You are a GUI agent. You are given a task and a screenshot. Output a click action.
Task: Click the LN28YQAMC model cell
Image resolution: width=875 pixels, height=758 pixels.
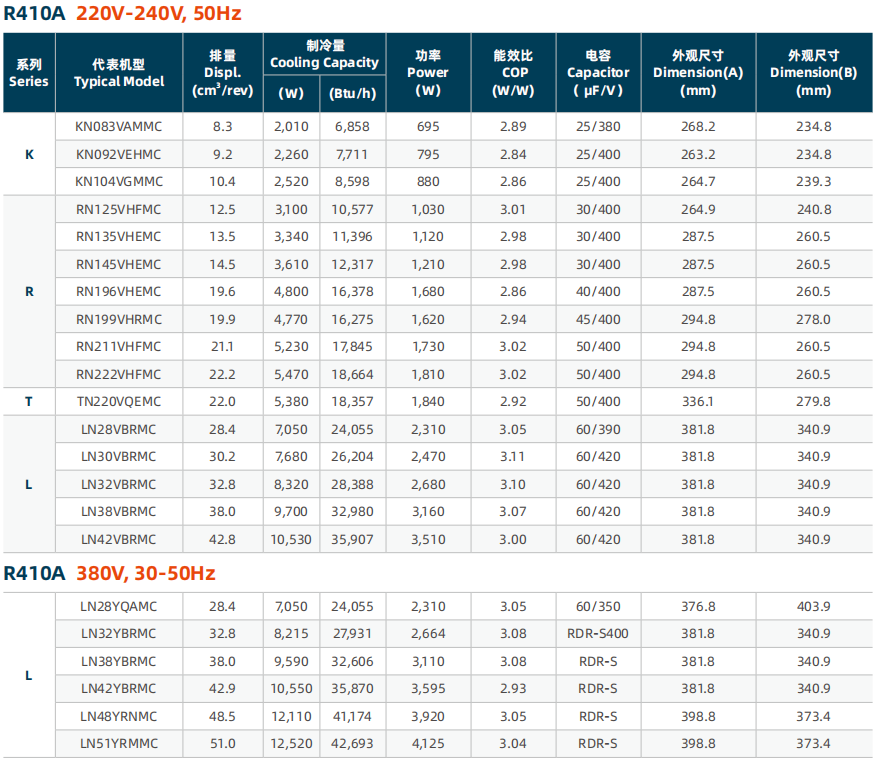118,607
